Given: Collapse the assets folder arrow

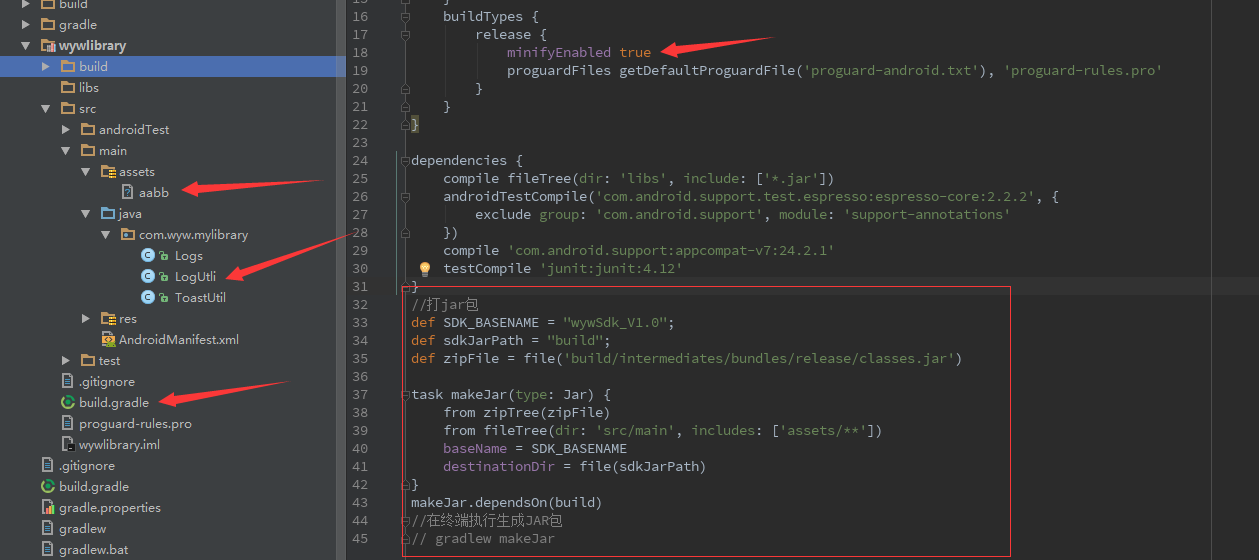Looking at the screenshot, I should [x=86, y=171].
